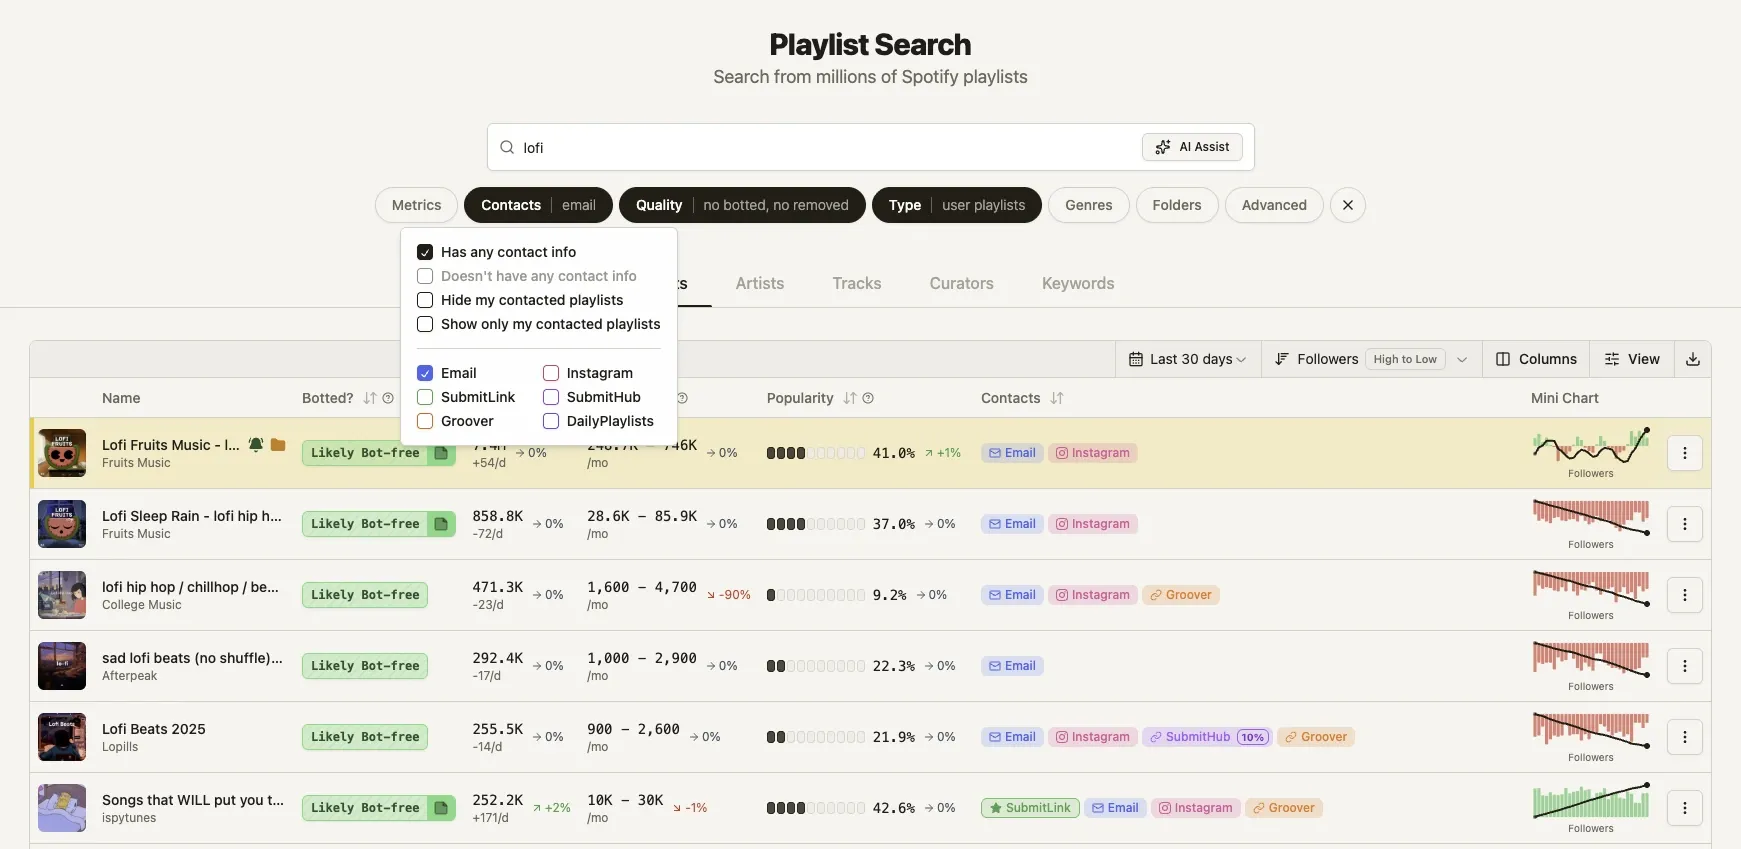1741x849 pixels.
Task: Open row menu for Songs that WILL put you
Action: (1685, 808)
